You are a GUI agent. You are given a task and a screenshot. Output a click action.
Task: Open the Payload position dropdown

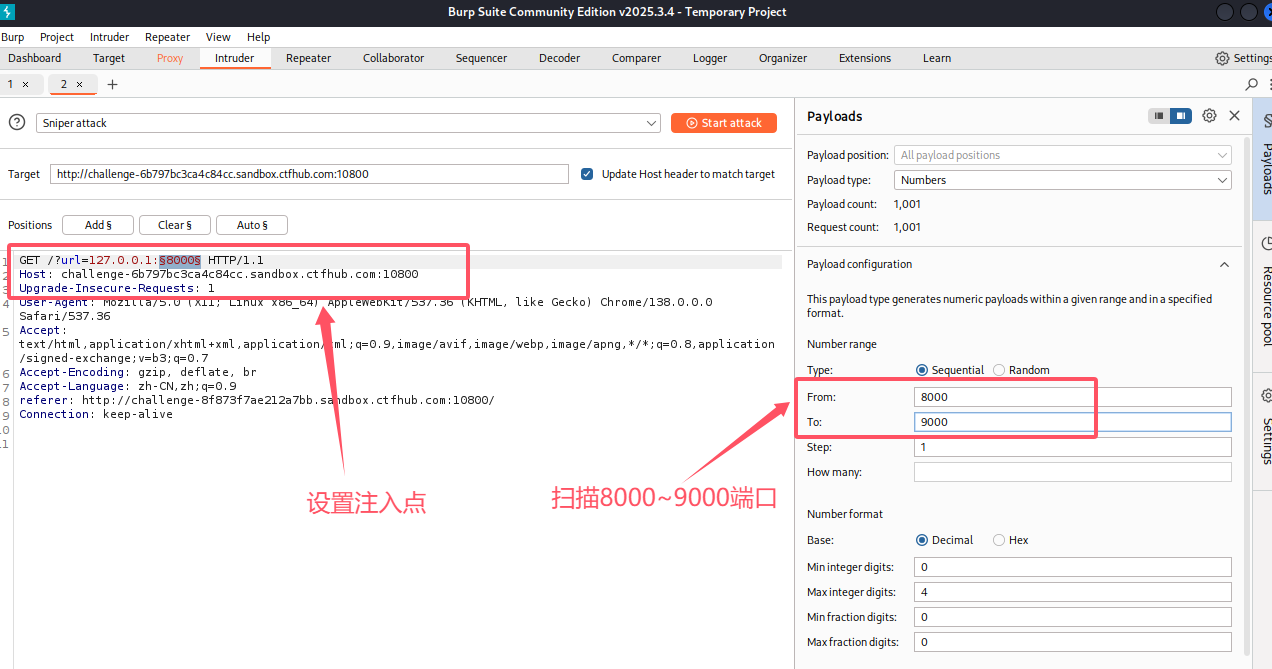(x=1063, y=155)
